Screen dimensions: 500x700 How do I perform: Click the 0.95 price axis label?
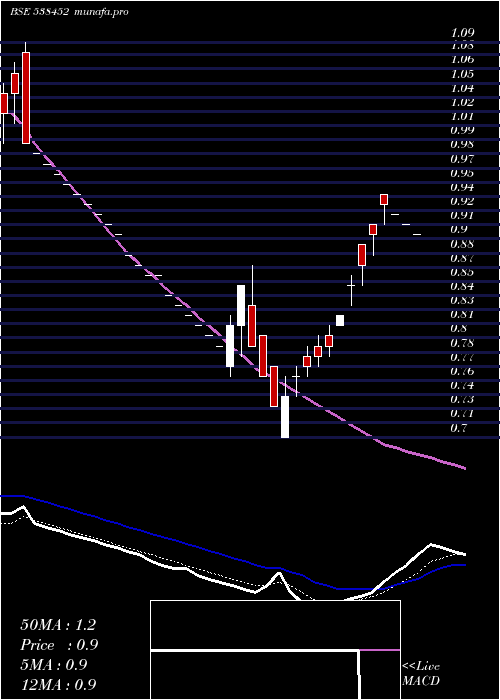coord(462,173)
